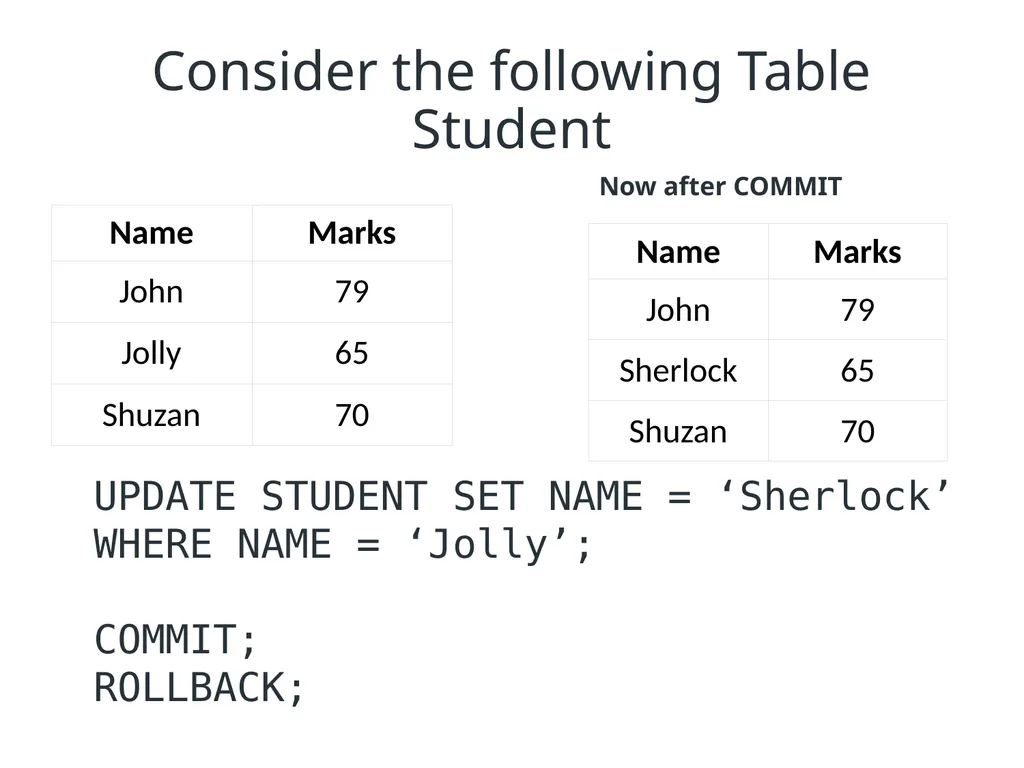
Task: Click the Marks header in right table
Action: 857,252
